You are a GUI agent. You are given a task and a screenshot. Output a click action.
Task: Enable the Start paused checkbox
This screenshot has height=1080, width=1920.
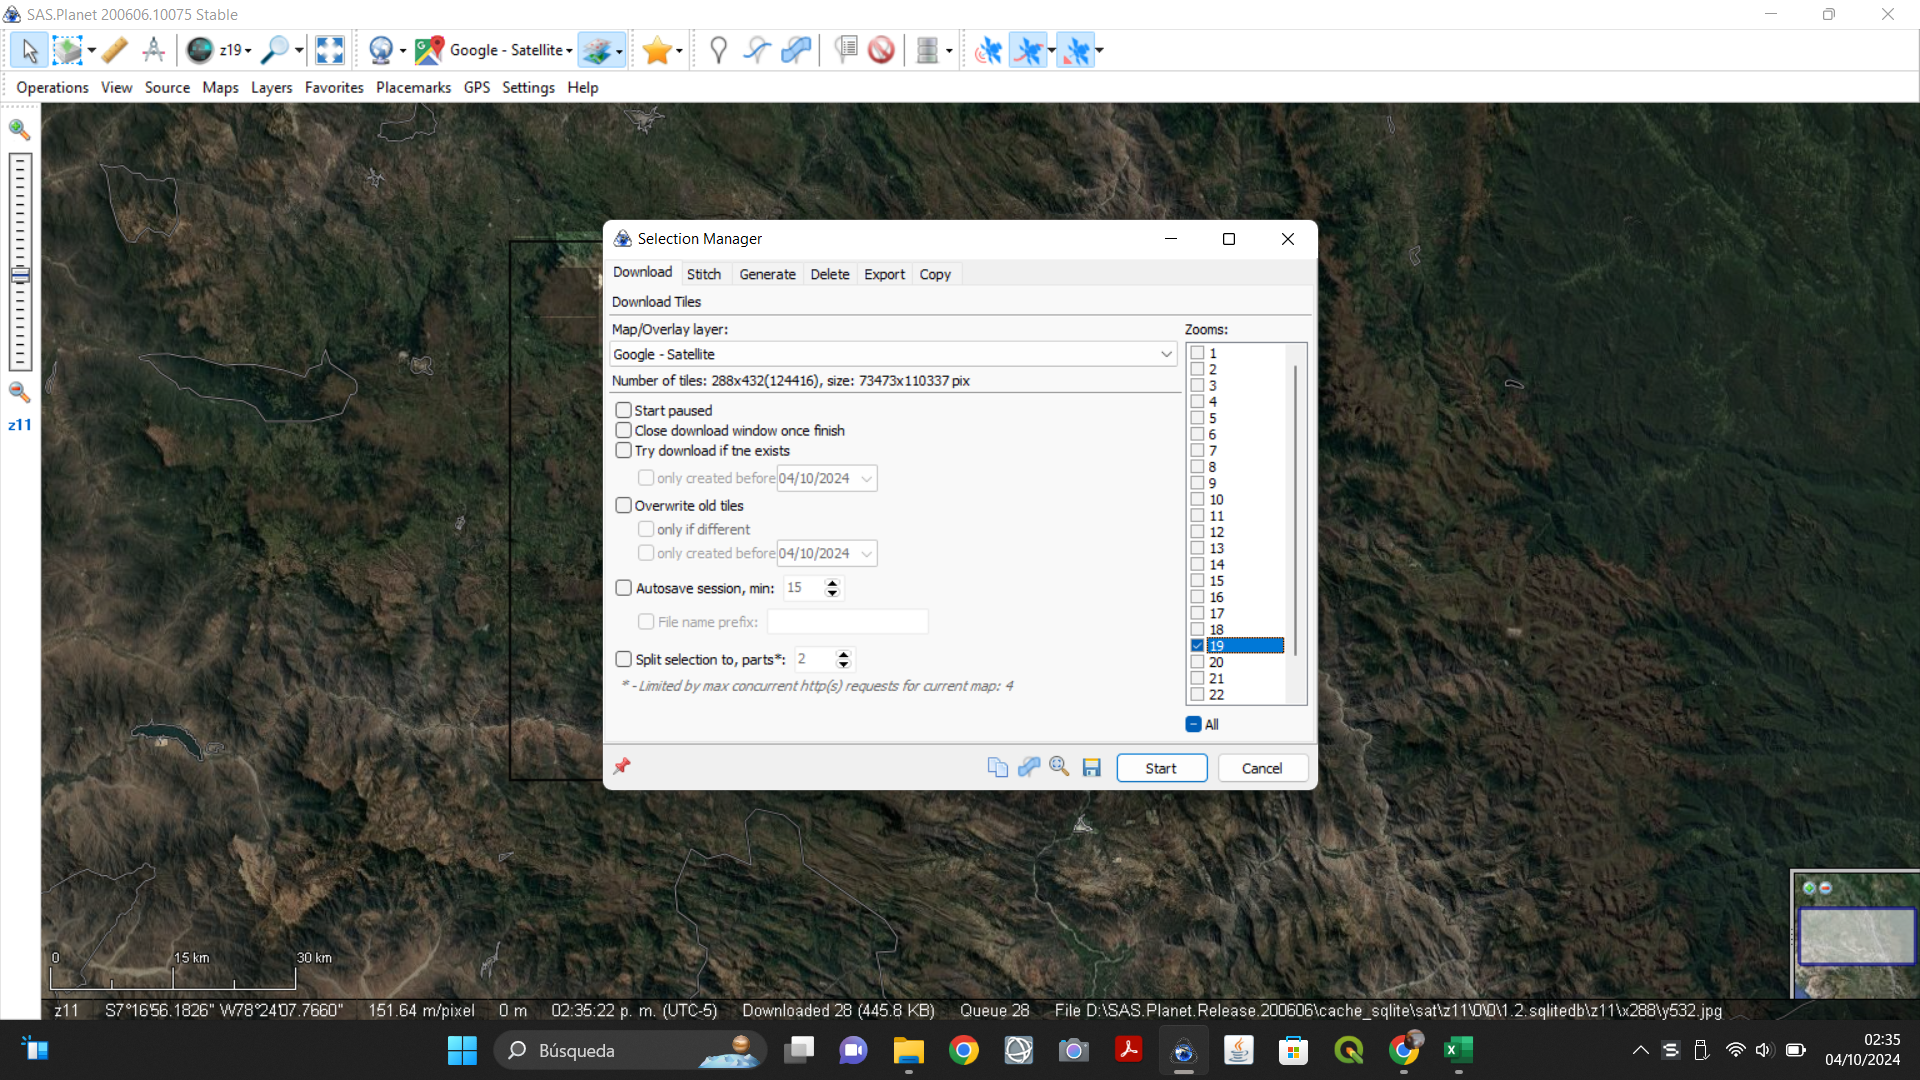pos(623,410)
